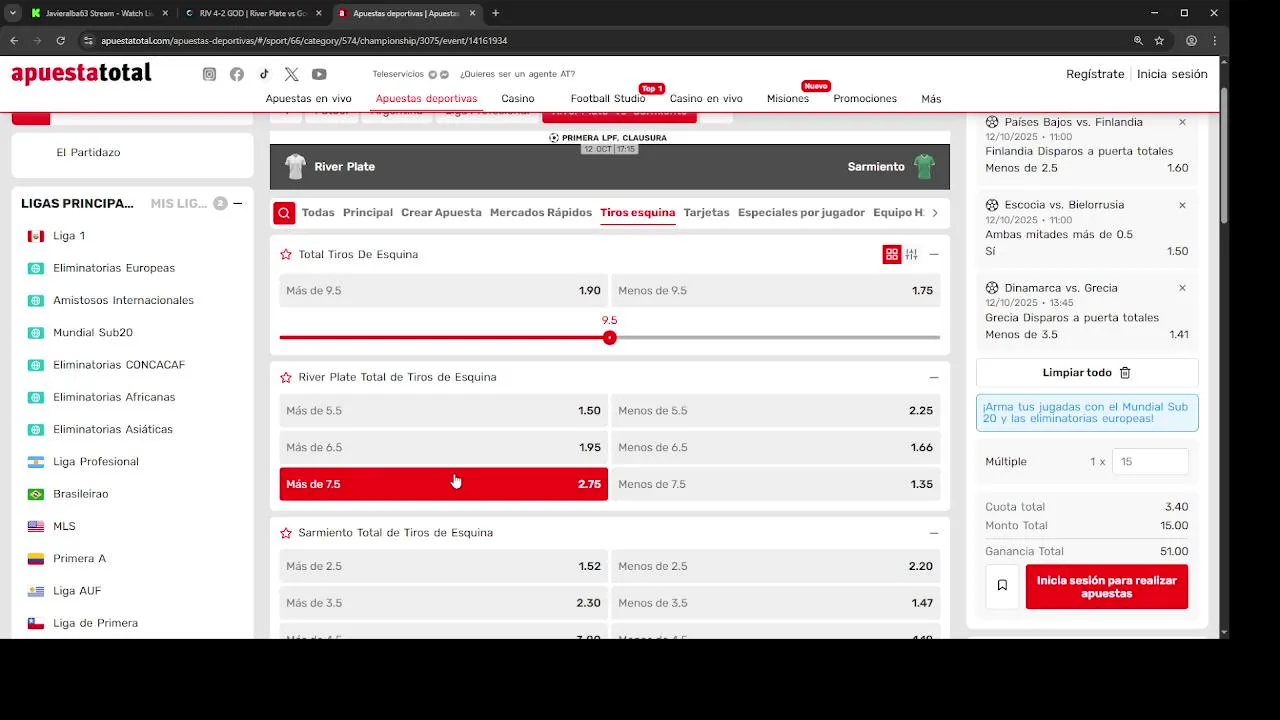1280x720 pixels.
Task: Click Inicia sesión para realizar apuestas
Action: click(1107, 587)
